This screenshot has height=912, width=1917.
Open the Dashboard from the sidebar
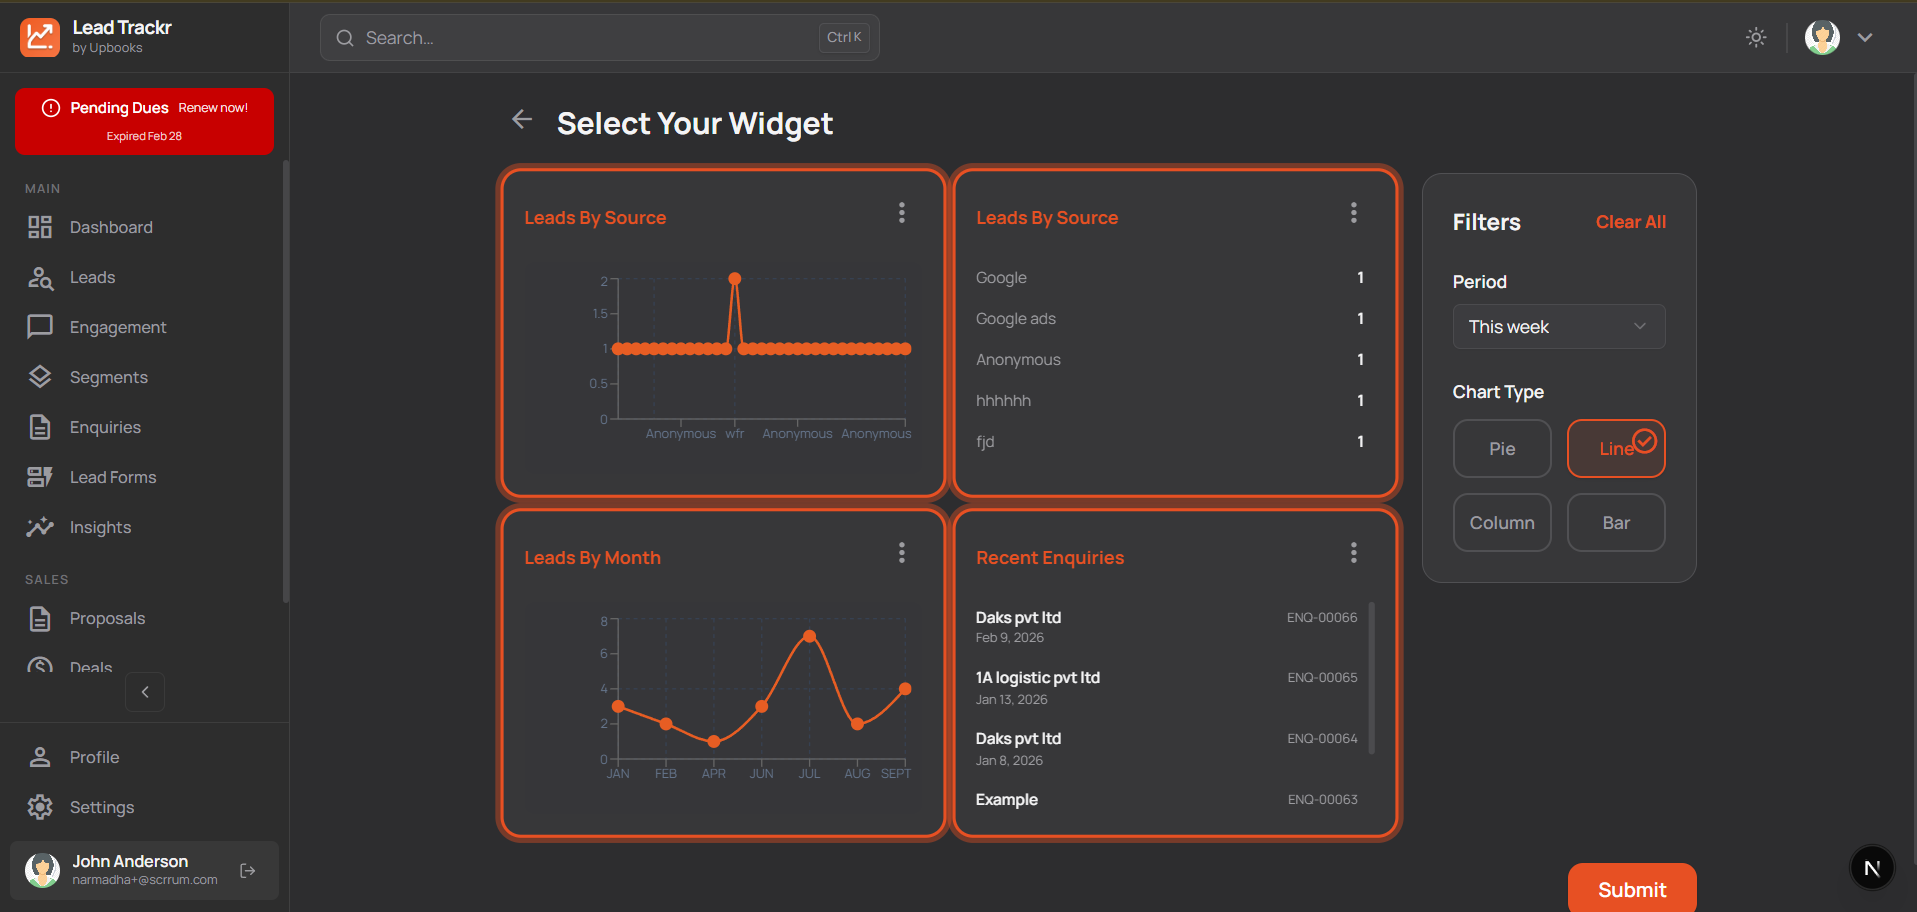point(110,227)
